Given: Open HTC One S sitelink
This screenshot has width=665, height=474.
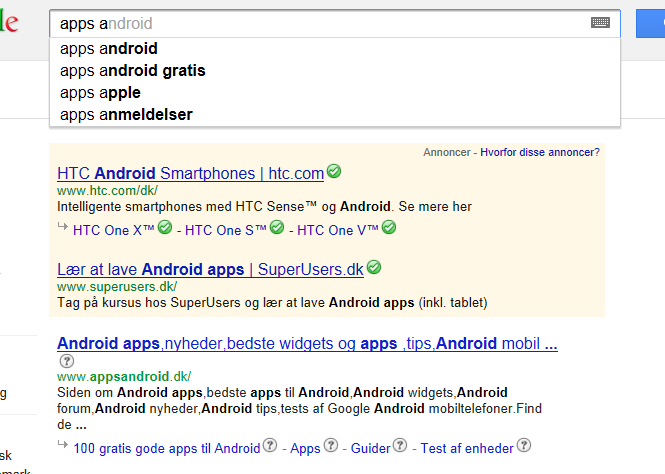Looking at the screenshot, I should pyautogui.click(x=226, y=230).
